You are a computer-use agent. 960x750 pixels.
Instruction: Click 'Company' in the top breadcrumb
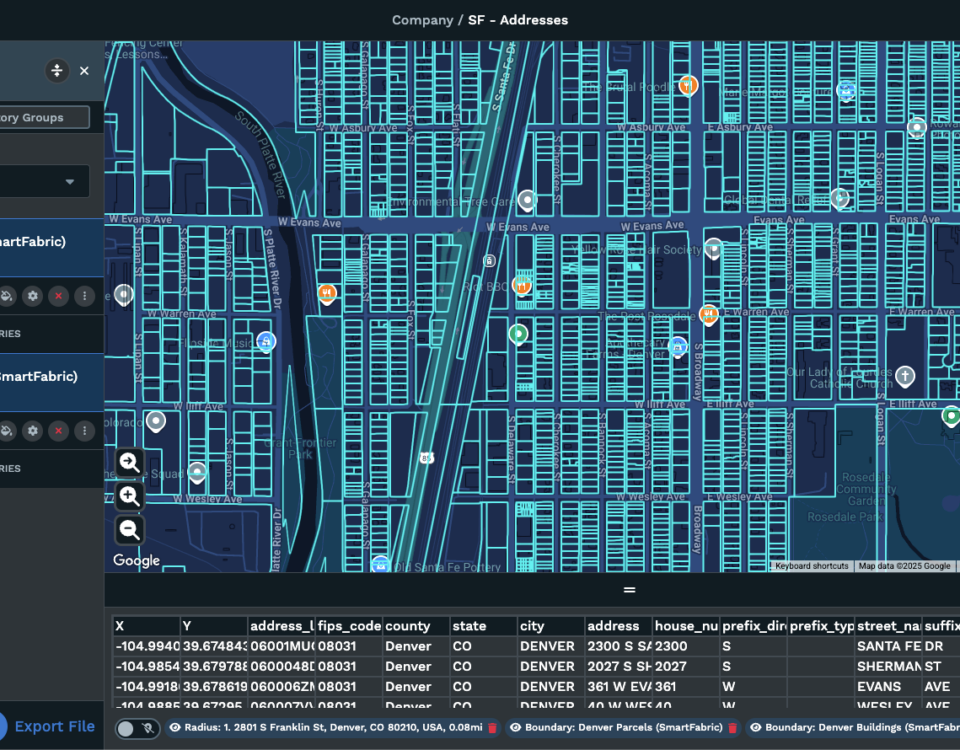click(x=421, y=19)
